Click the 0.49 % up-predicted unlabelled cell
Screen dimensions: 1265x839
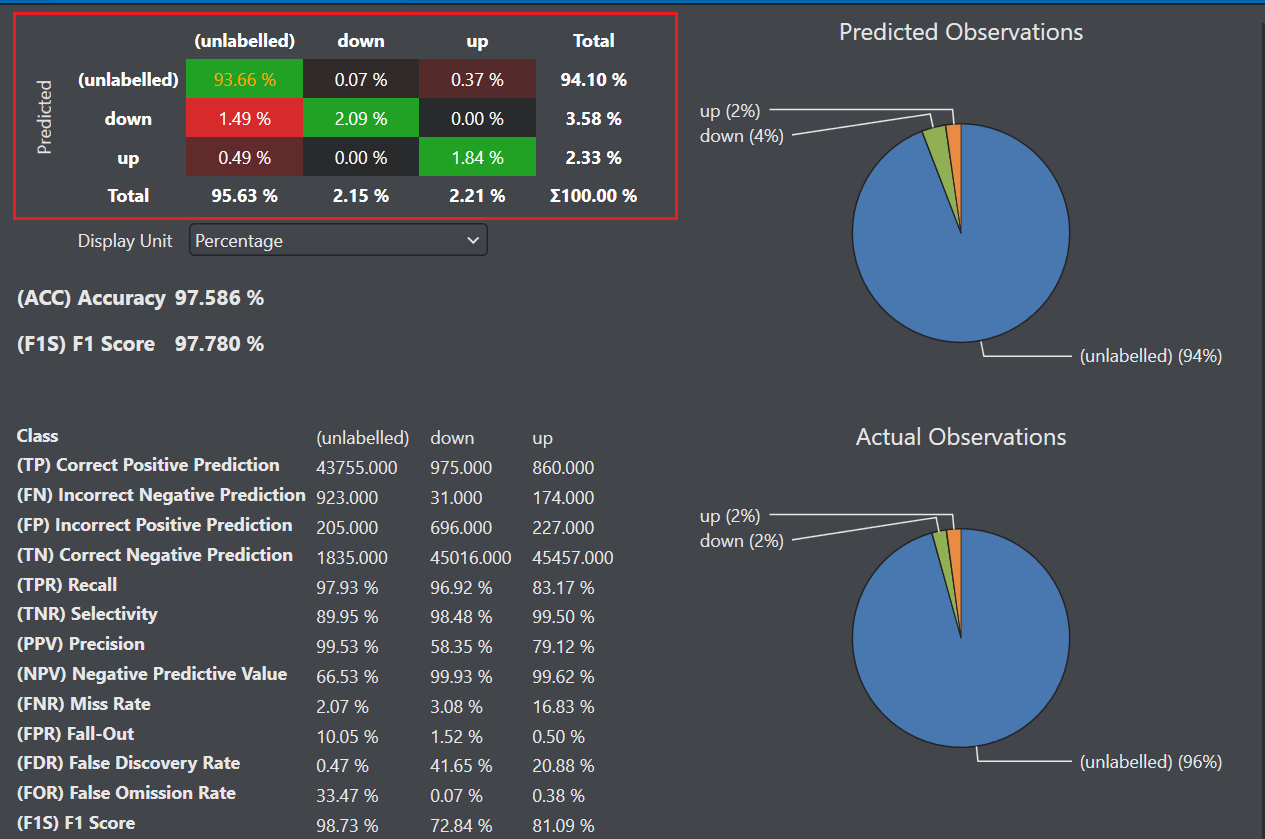[244, 157]
